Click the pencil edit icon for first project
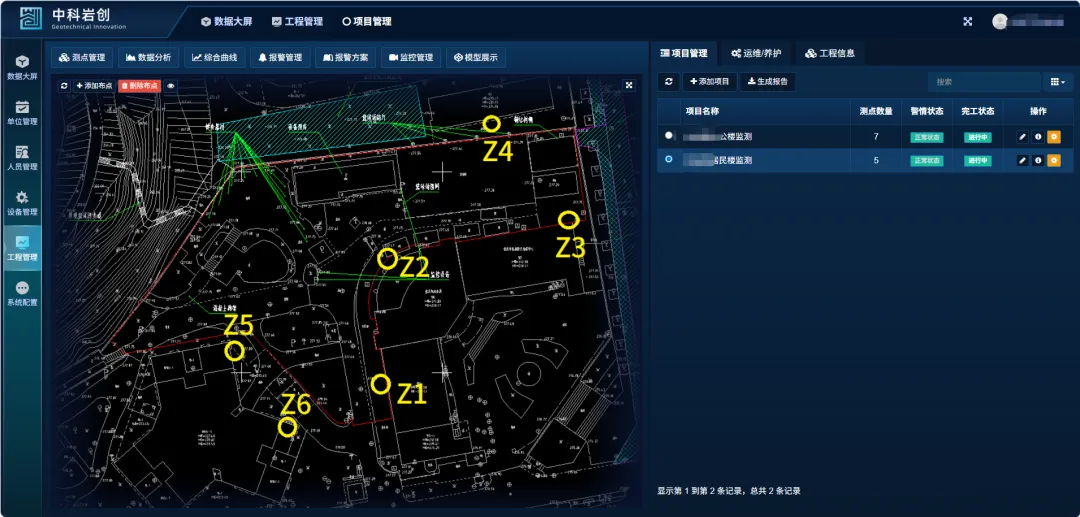1080x517 pixels. (x=1022, y=136)
